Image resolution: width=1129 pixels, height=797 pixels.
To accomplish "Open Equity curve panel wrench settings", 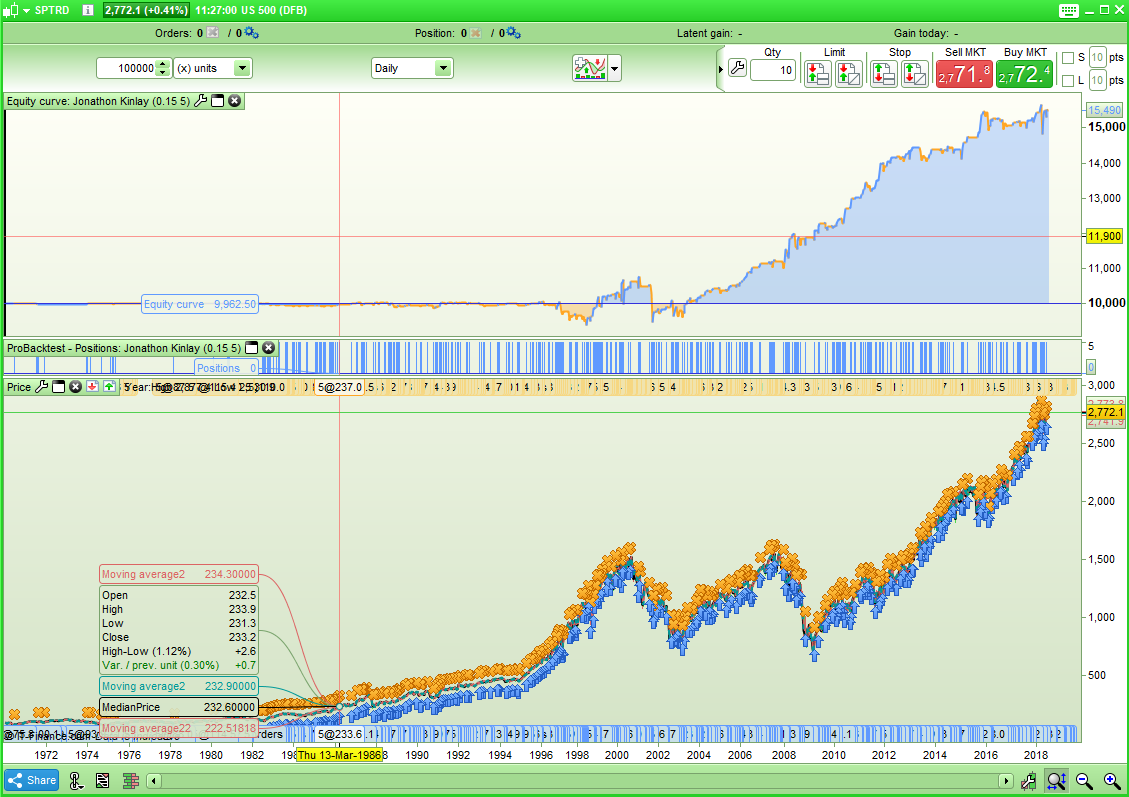I will tap(200, 101).
